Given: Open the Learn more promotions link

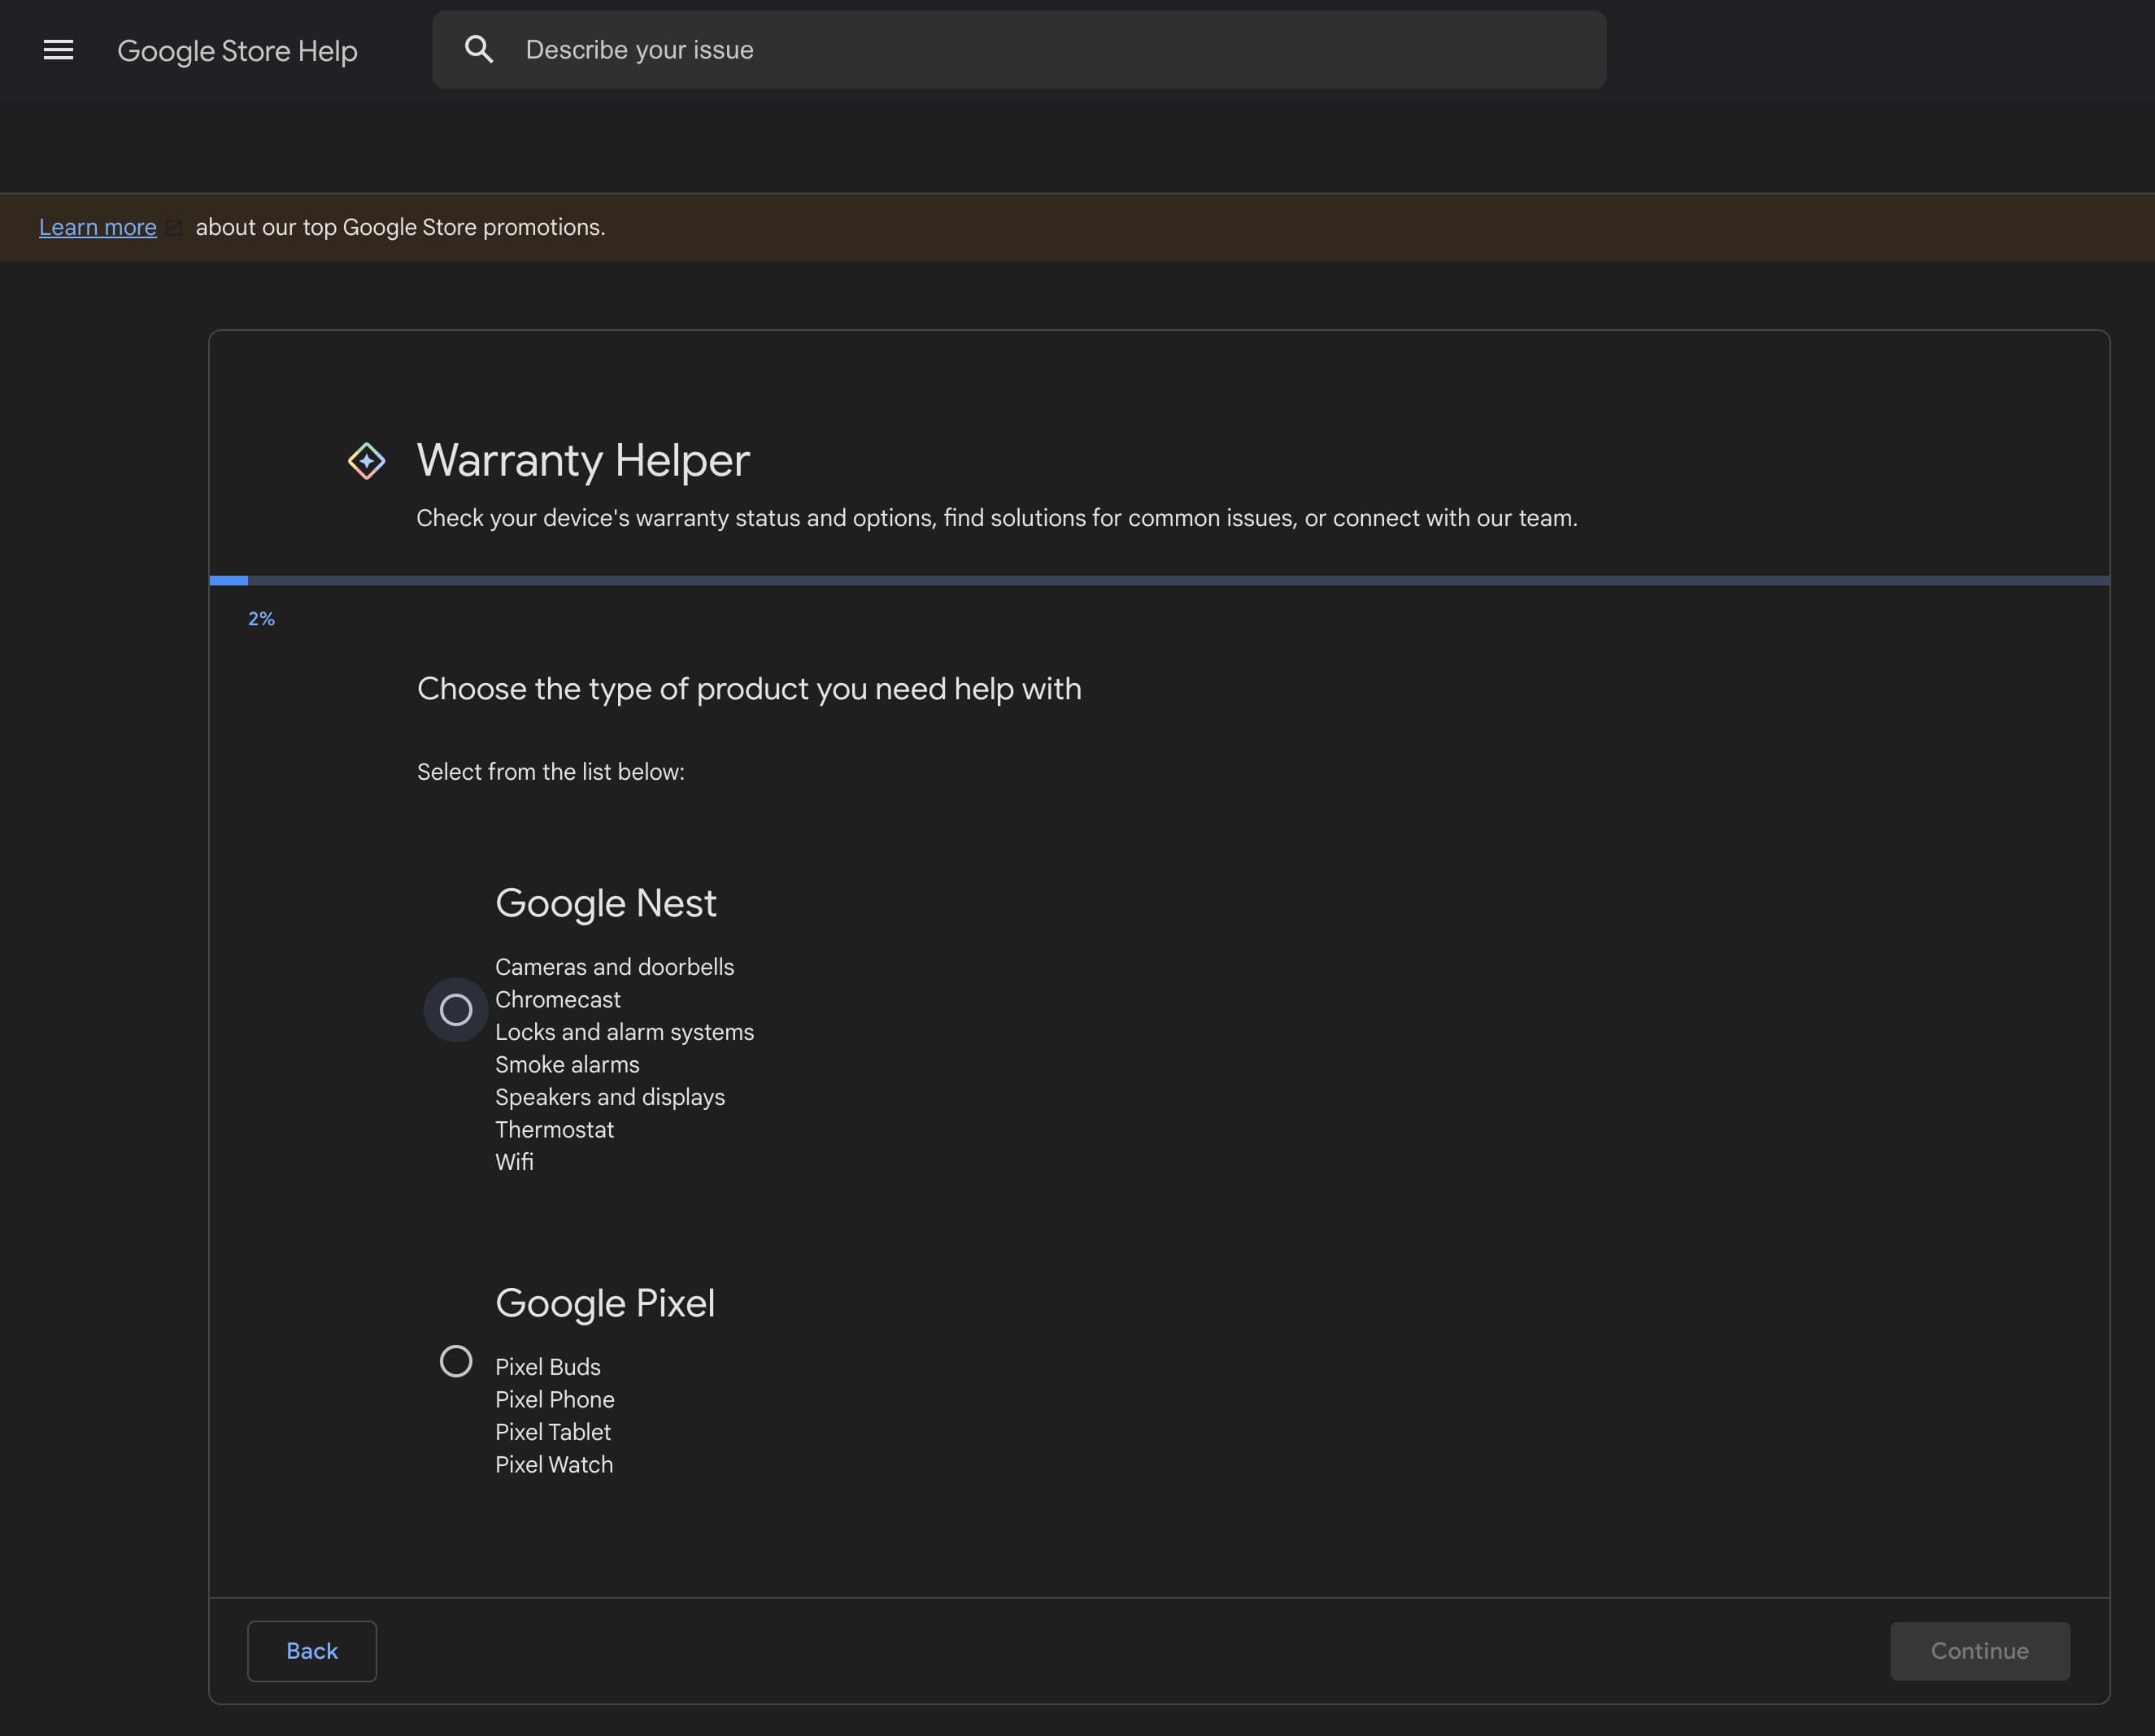Looking at the screenshot, I should tap(98, 228).
